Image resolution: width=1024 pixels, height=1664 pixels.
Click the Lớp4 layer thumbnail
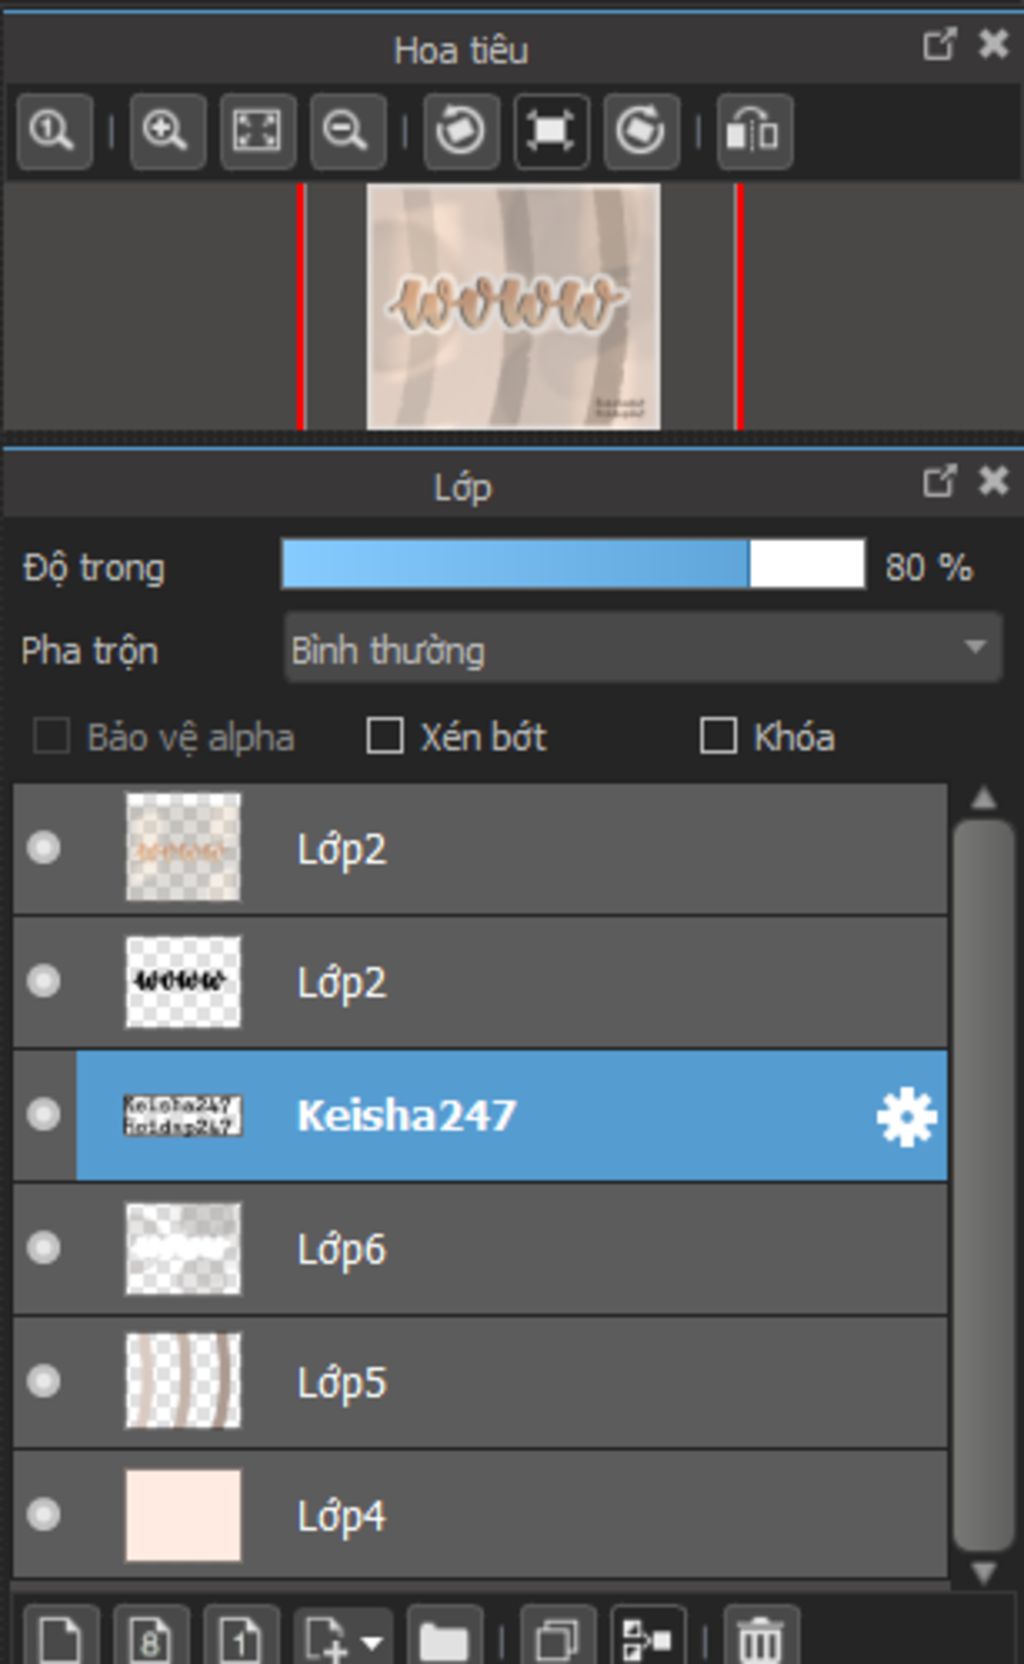tap(183, 1514)
